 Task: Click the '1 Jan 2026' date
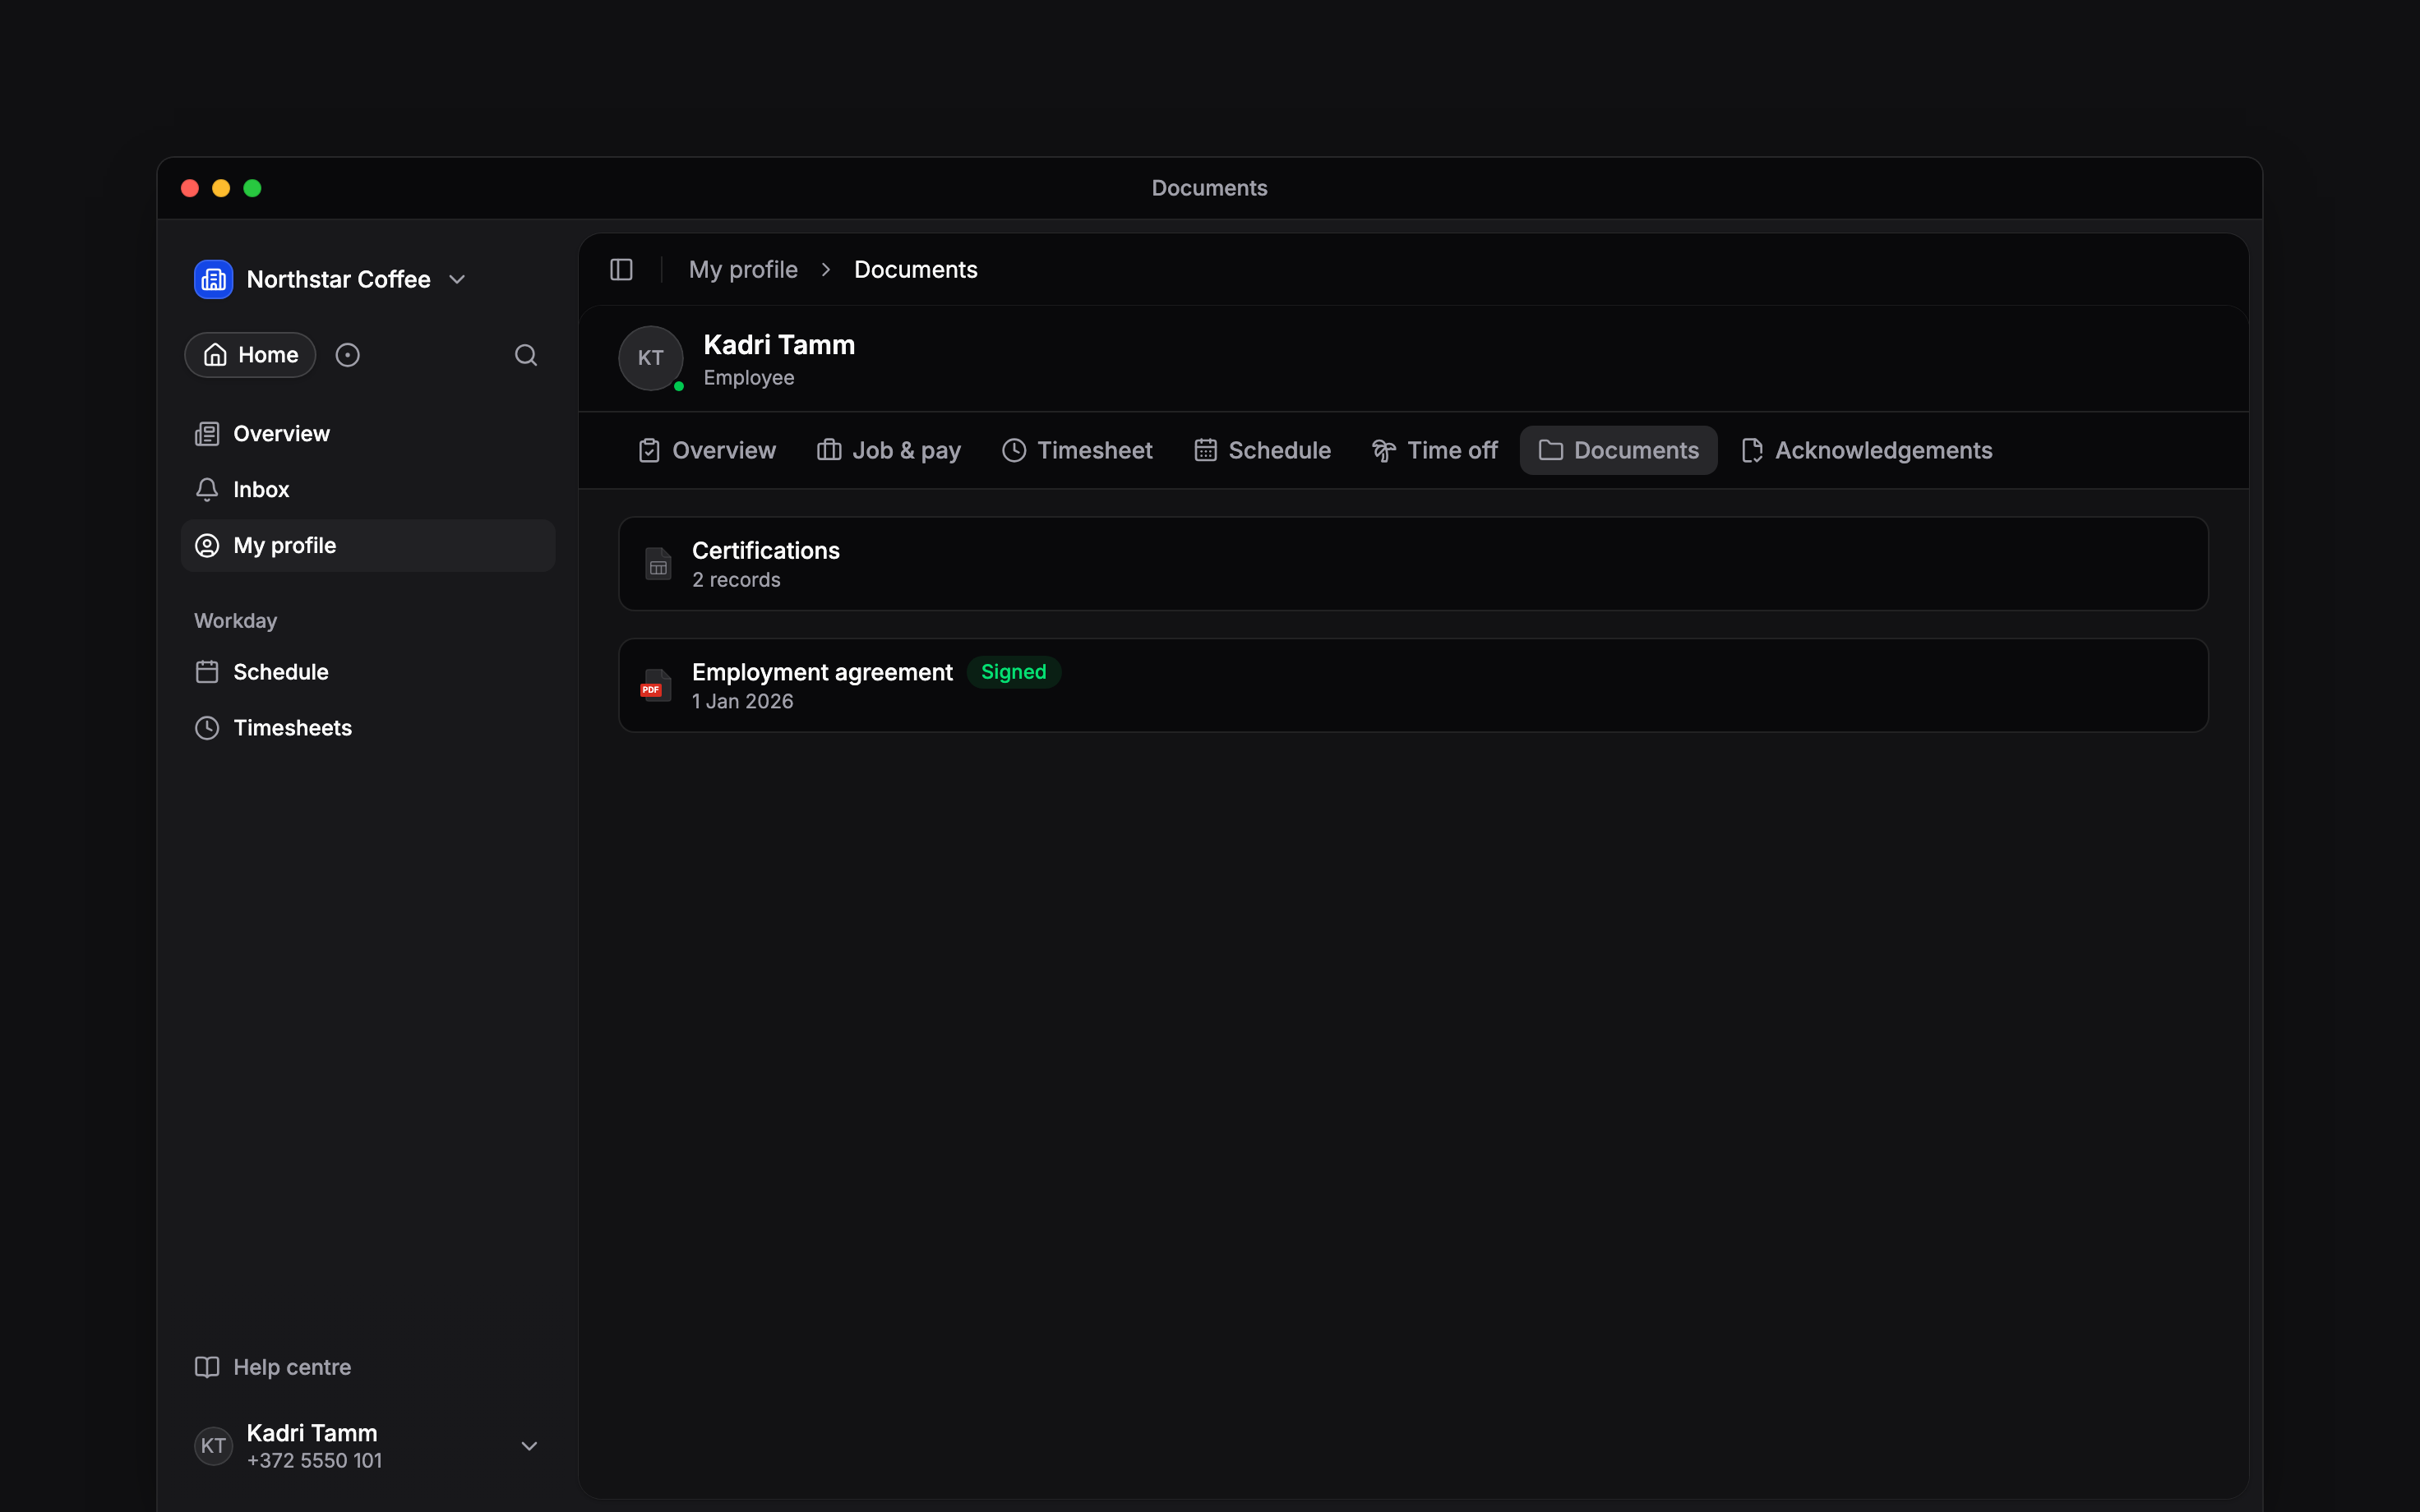point(742,702)
